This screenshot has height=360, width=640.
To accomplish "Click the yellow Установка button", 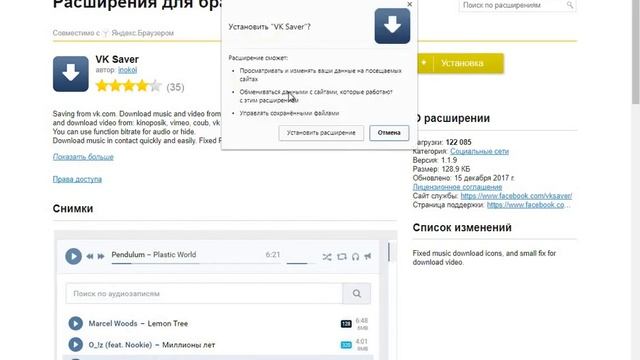I will [460, 63].
